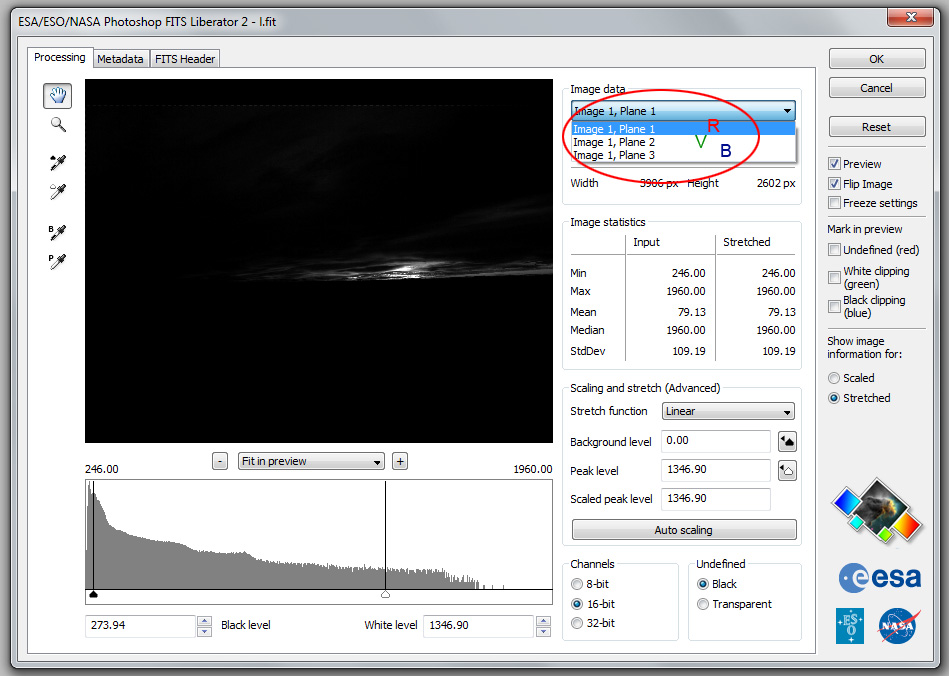Viewport: 949px width, 676px height.
Task: Click the histogram graph
Action: tap(319, 535)
